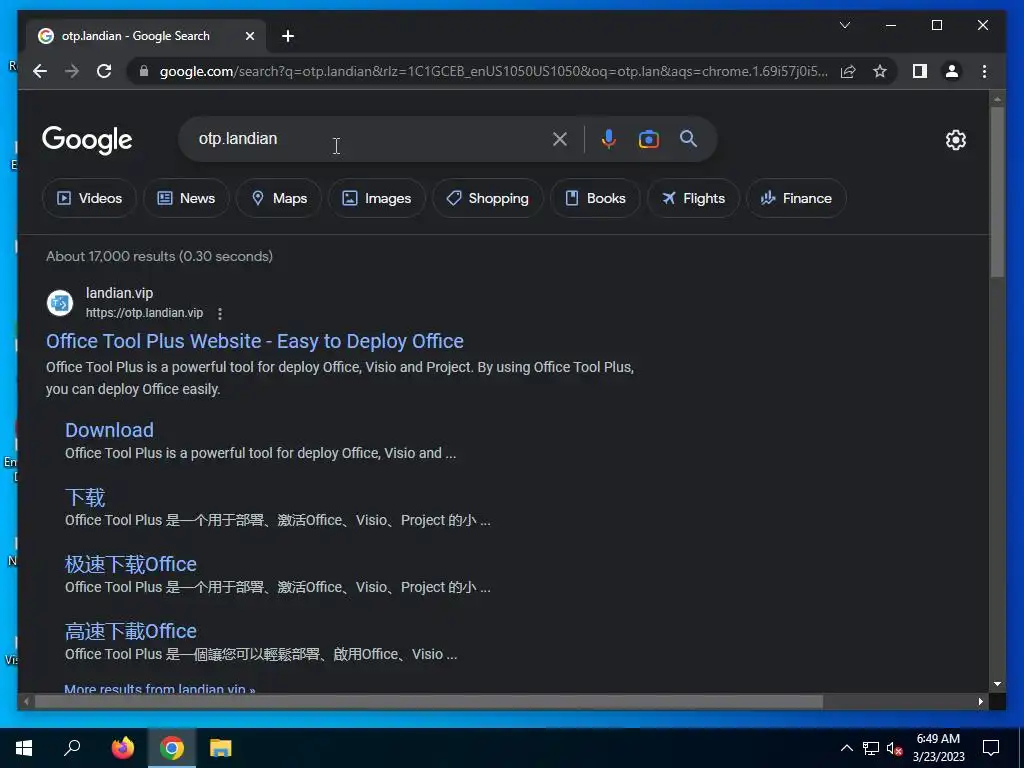
Task: Launch Firefox from the taskbar
Action: pyautogui.click(x=122, y=748)
